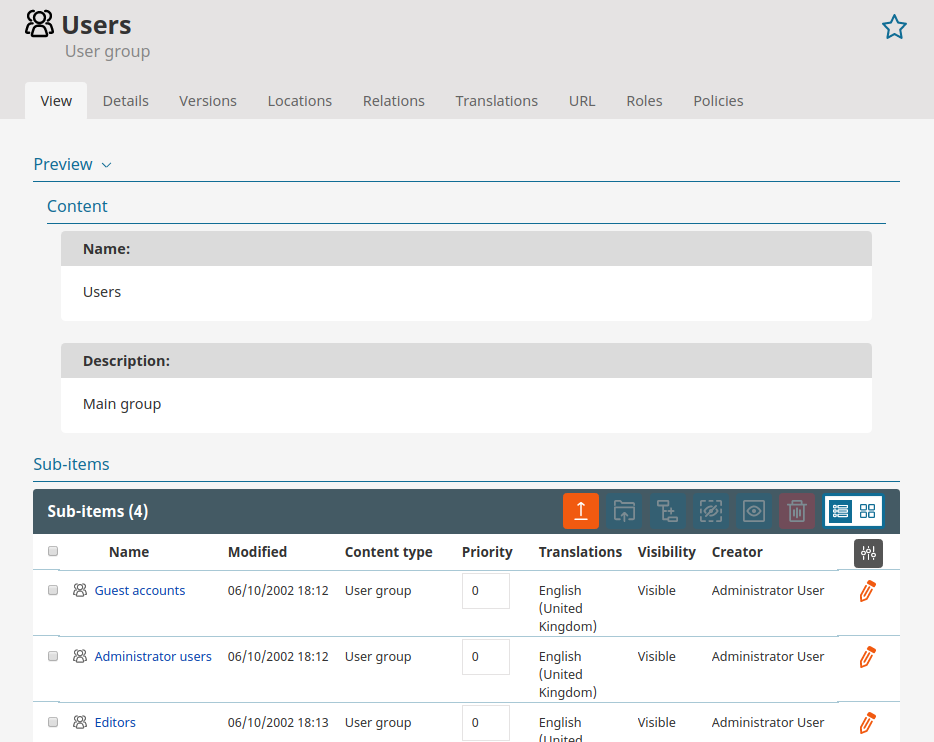The width and height of the screenshot is (934, 742).
Task: Open the Editors link
Action: [x=115, y=722]
